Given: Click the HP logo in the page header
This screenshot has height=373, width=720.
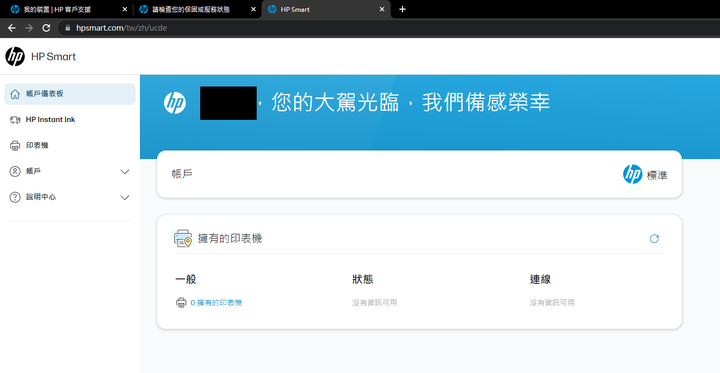Looking at the screenshot, I should tap(15, 57).
